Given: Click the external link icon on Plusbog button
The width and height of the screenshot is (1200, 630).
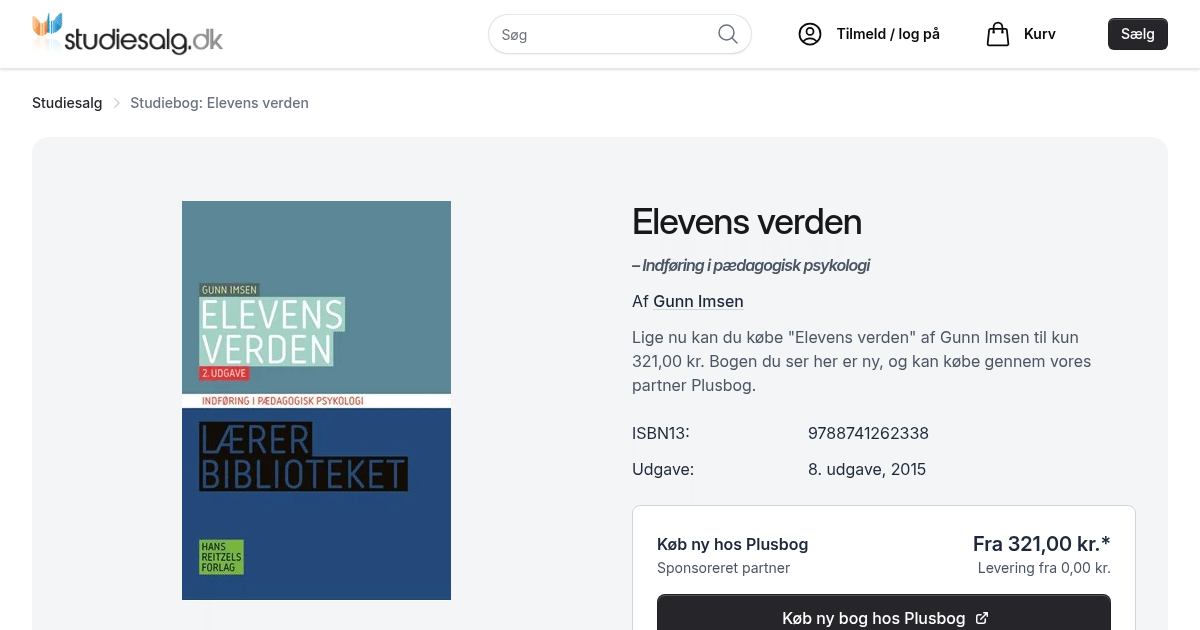Looking at the screenshot, I should (982, 618).
